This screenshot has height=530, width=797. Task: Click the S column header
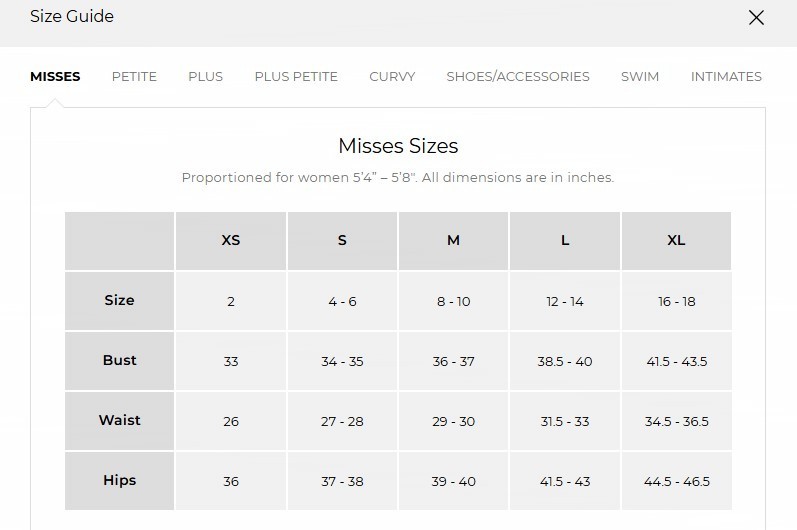(342, 241)
